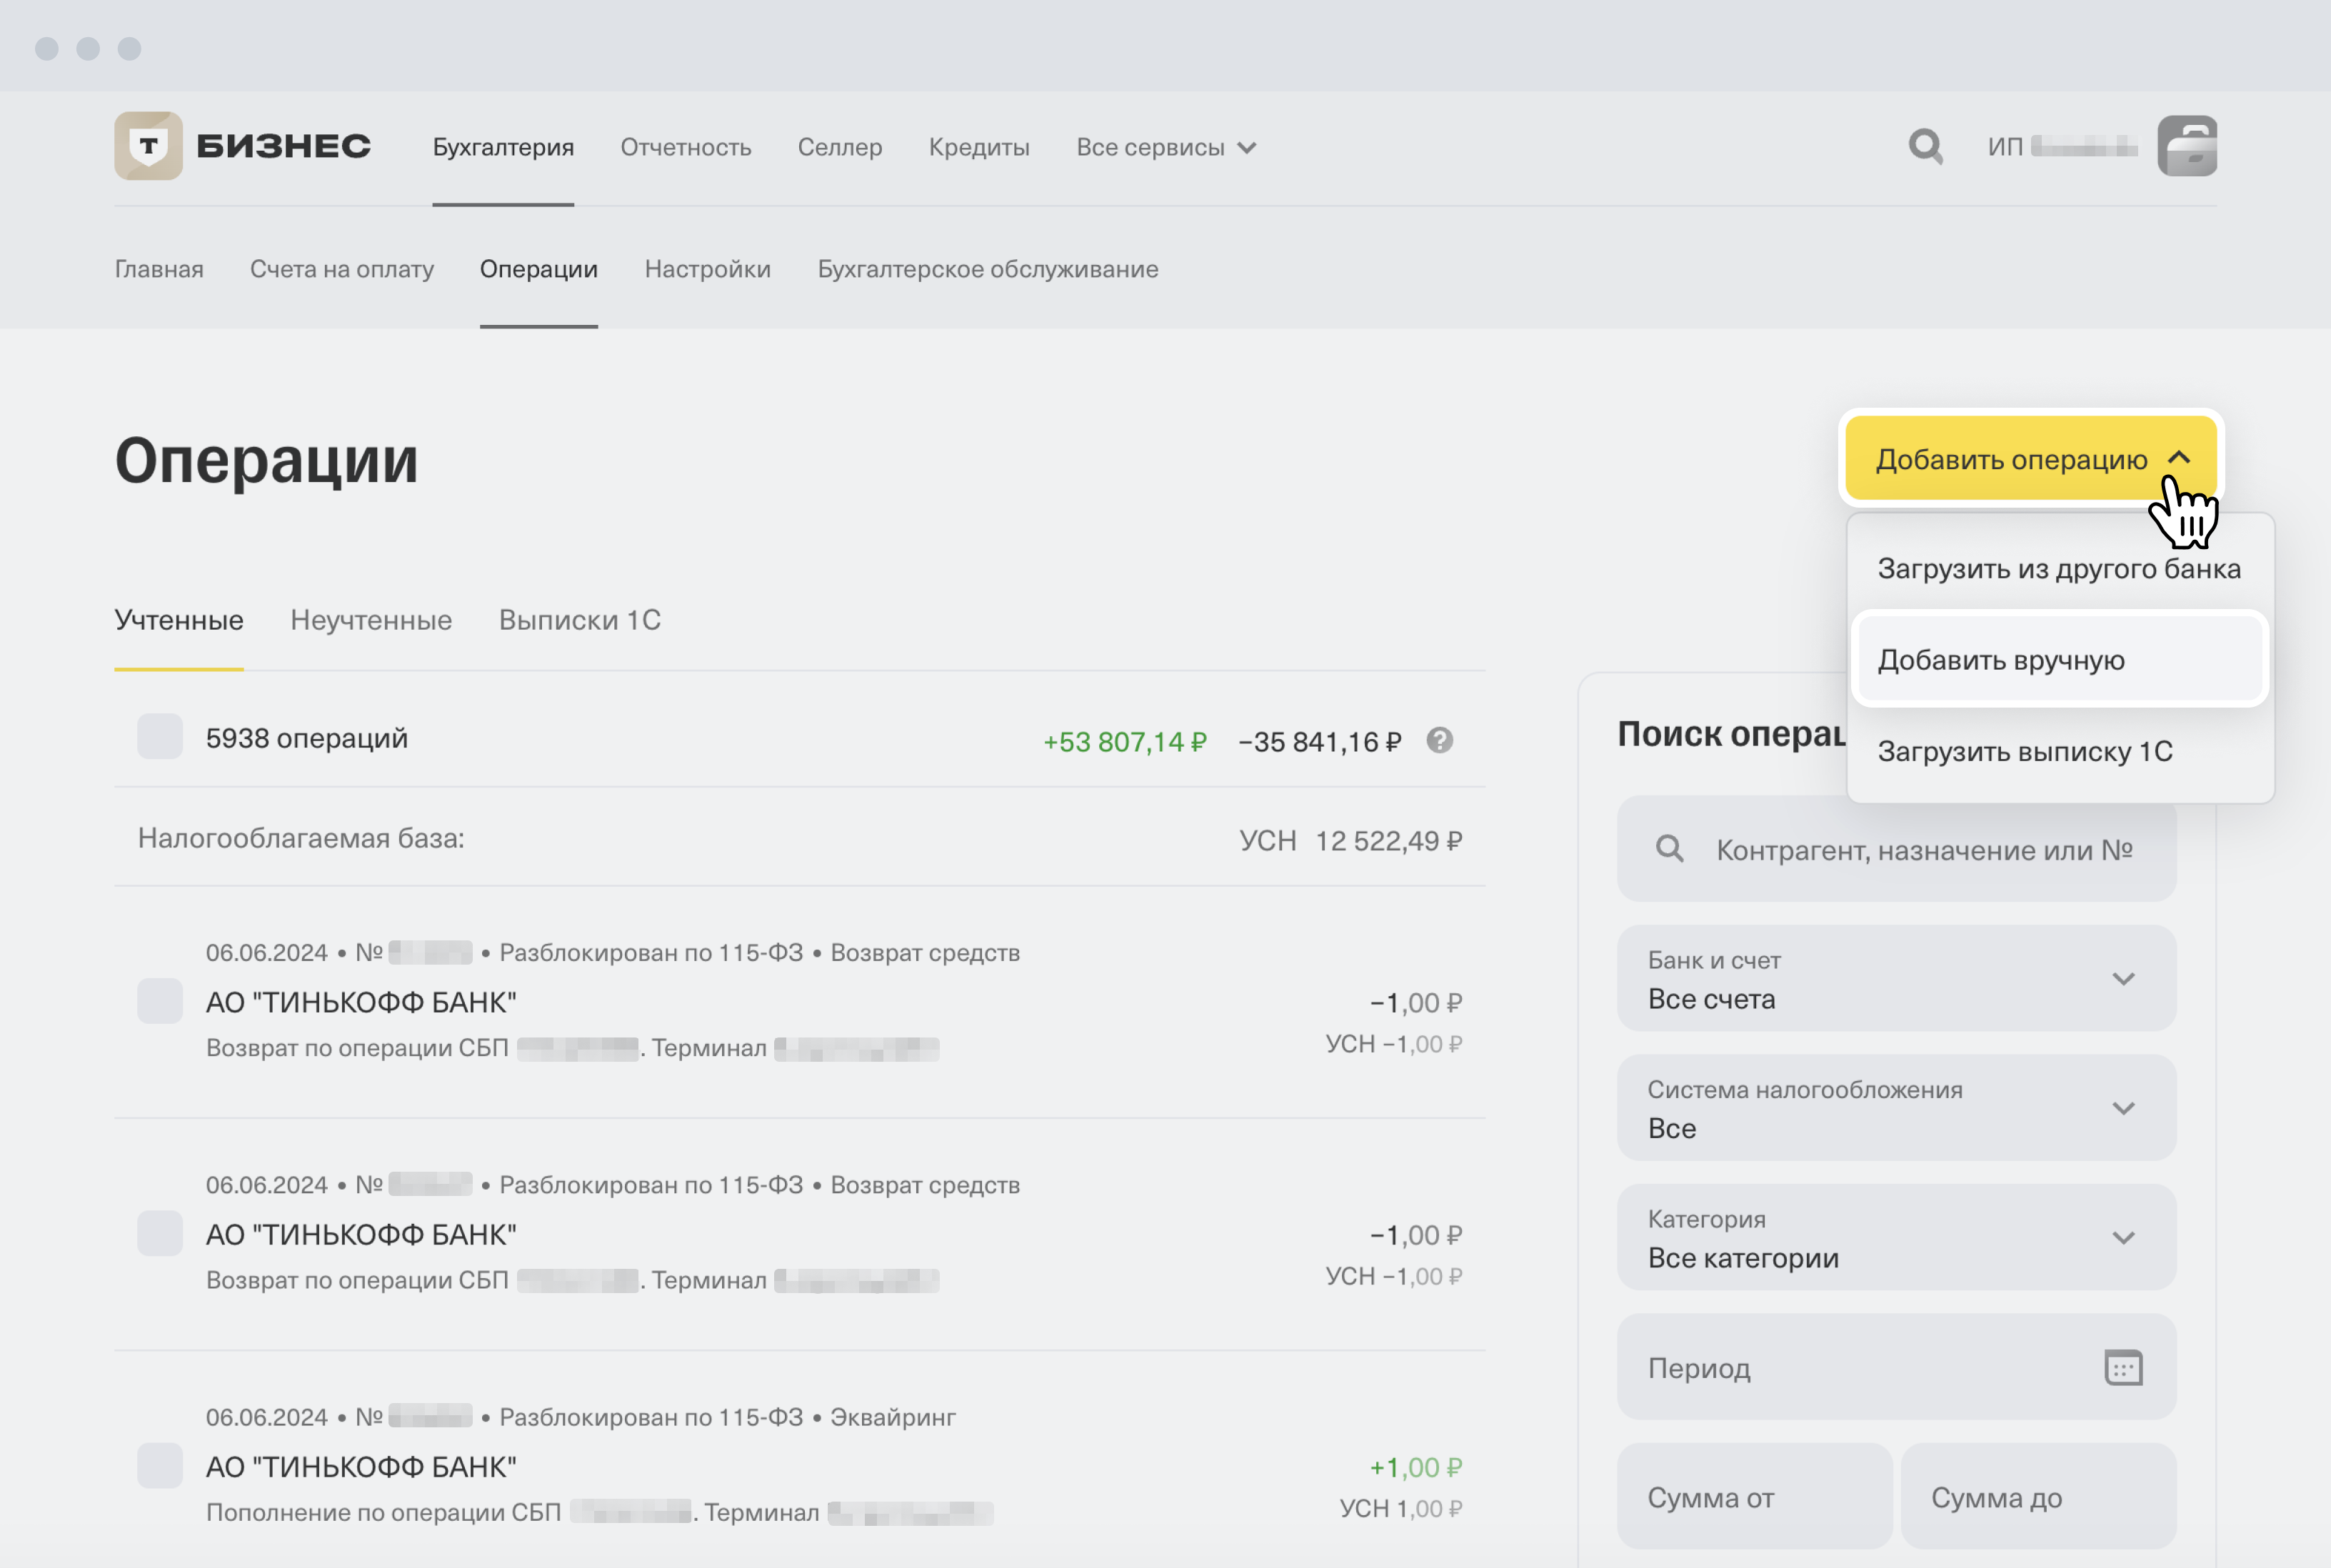Screen dimensions: 2331x1568
Task: Open the +1,00 ₽ Эквайринг operation
Action: (799, 1465)
